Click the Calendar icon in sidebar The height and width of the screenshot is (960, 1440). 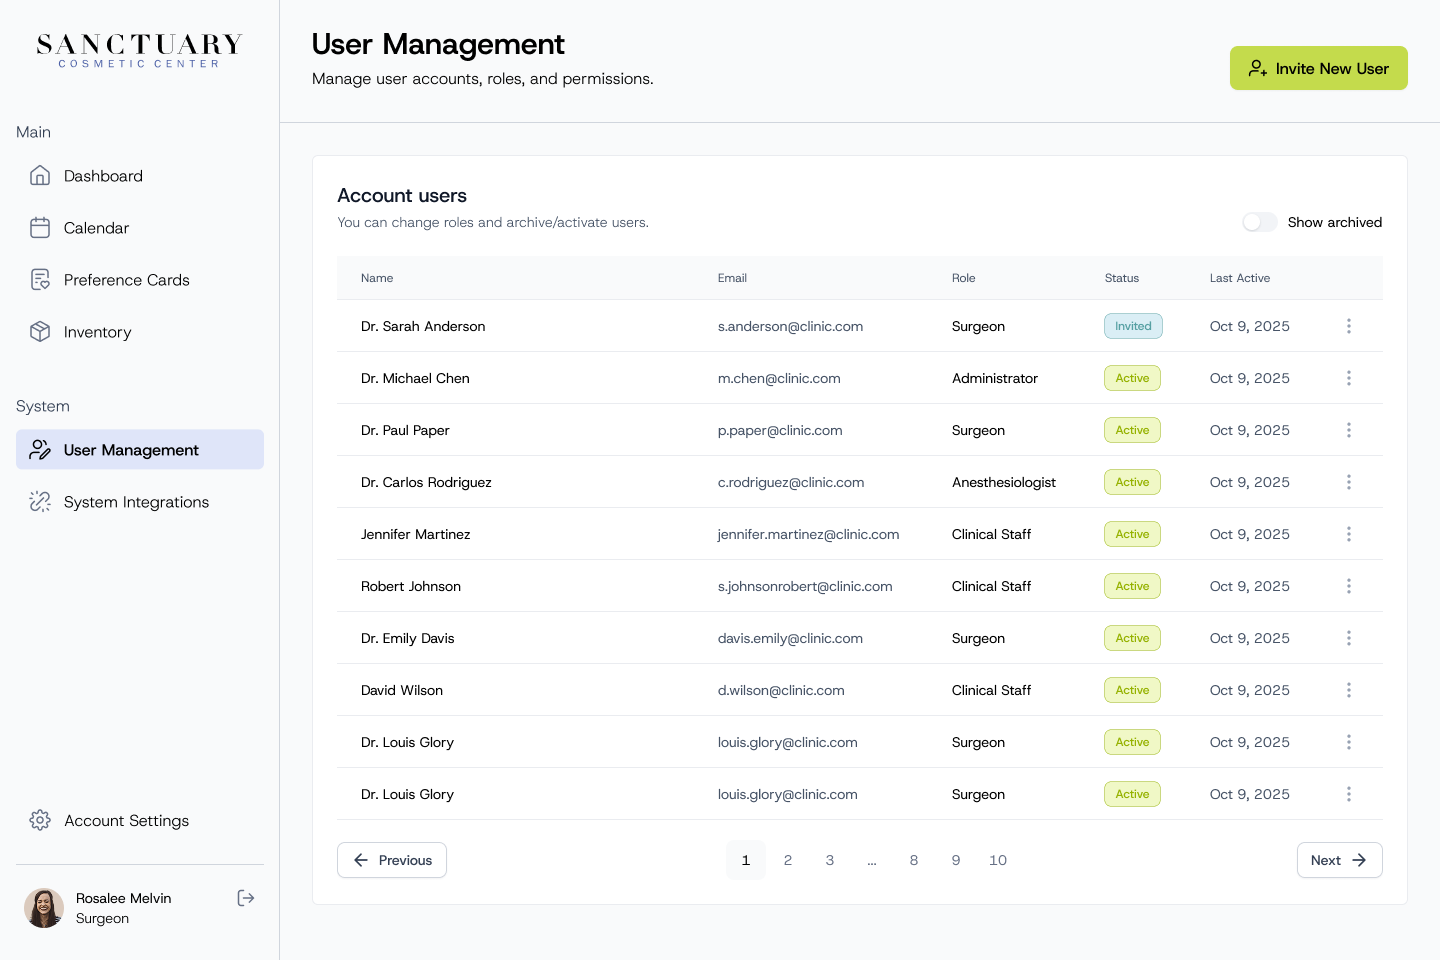coord(40,228)
